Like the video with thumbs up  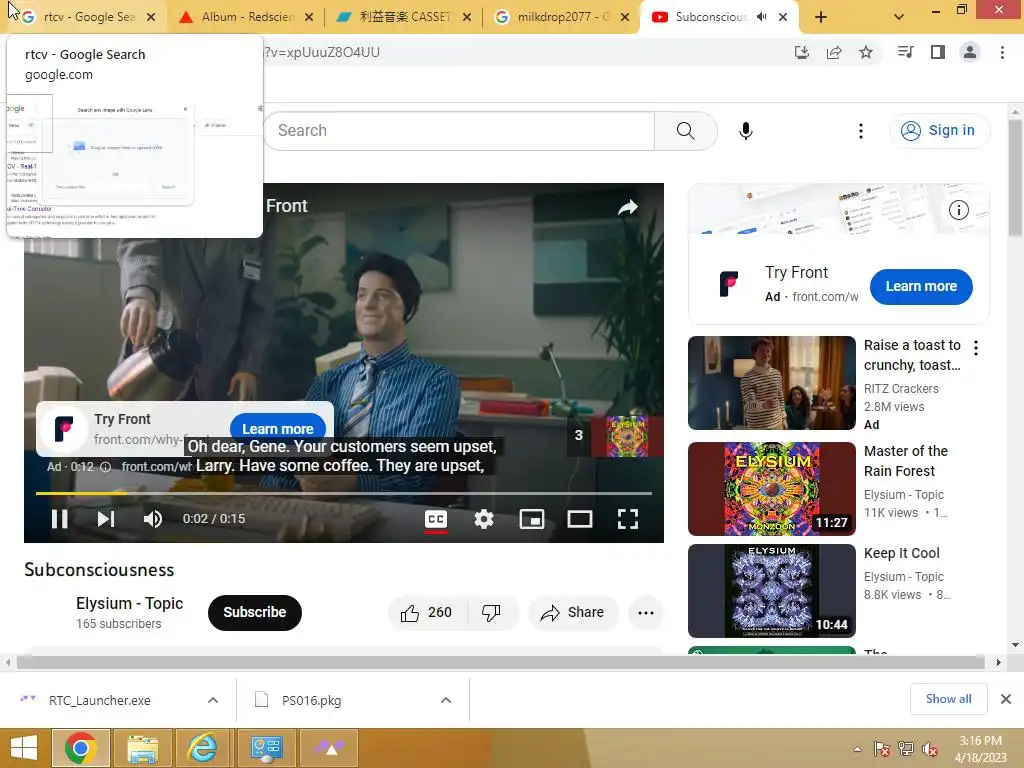click(x=427, y=613)
